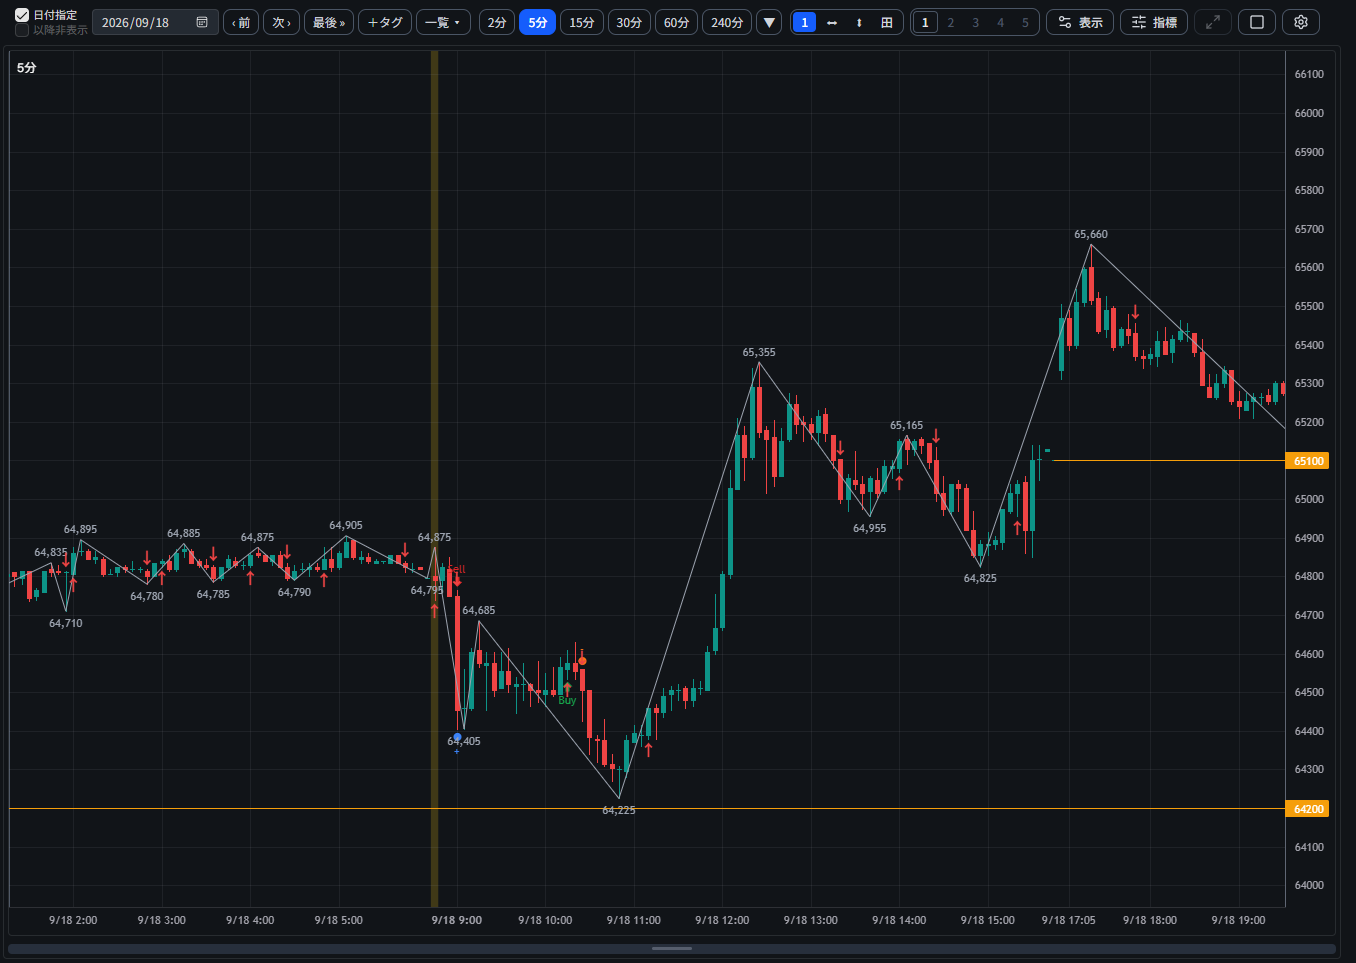Image resolution: width=1356 pixels, height=963 pixels.
Task: Click the square window-mode icon
Action: pyautogui.click(x=1257, y=22)
